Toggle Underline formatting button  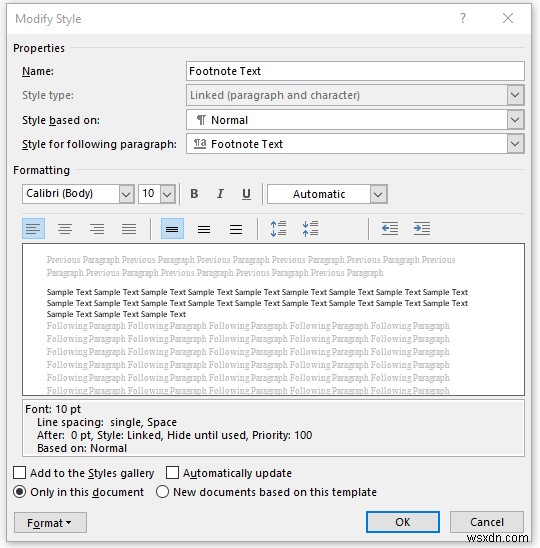click(x=246, y=194)
